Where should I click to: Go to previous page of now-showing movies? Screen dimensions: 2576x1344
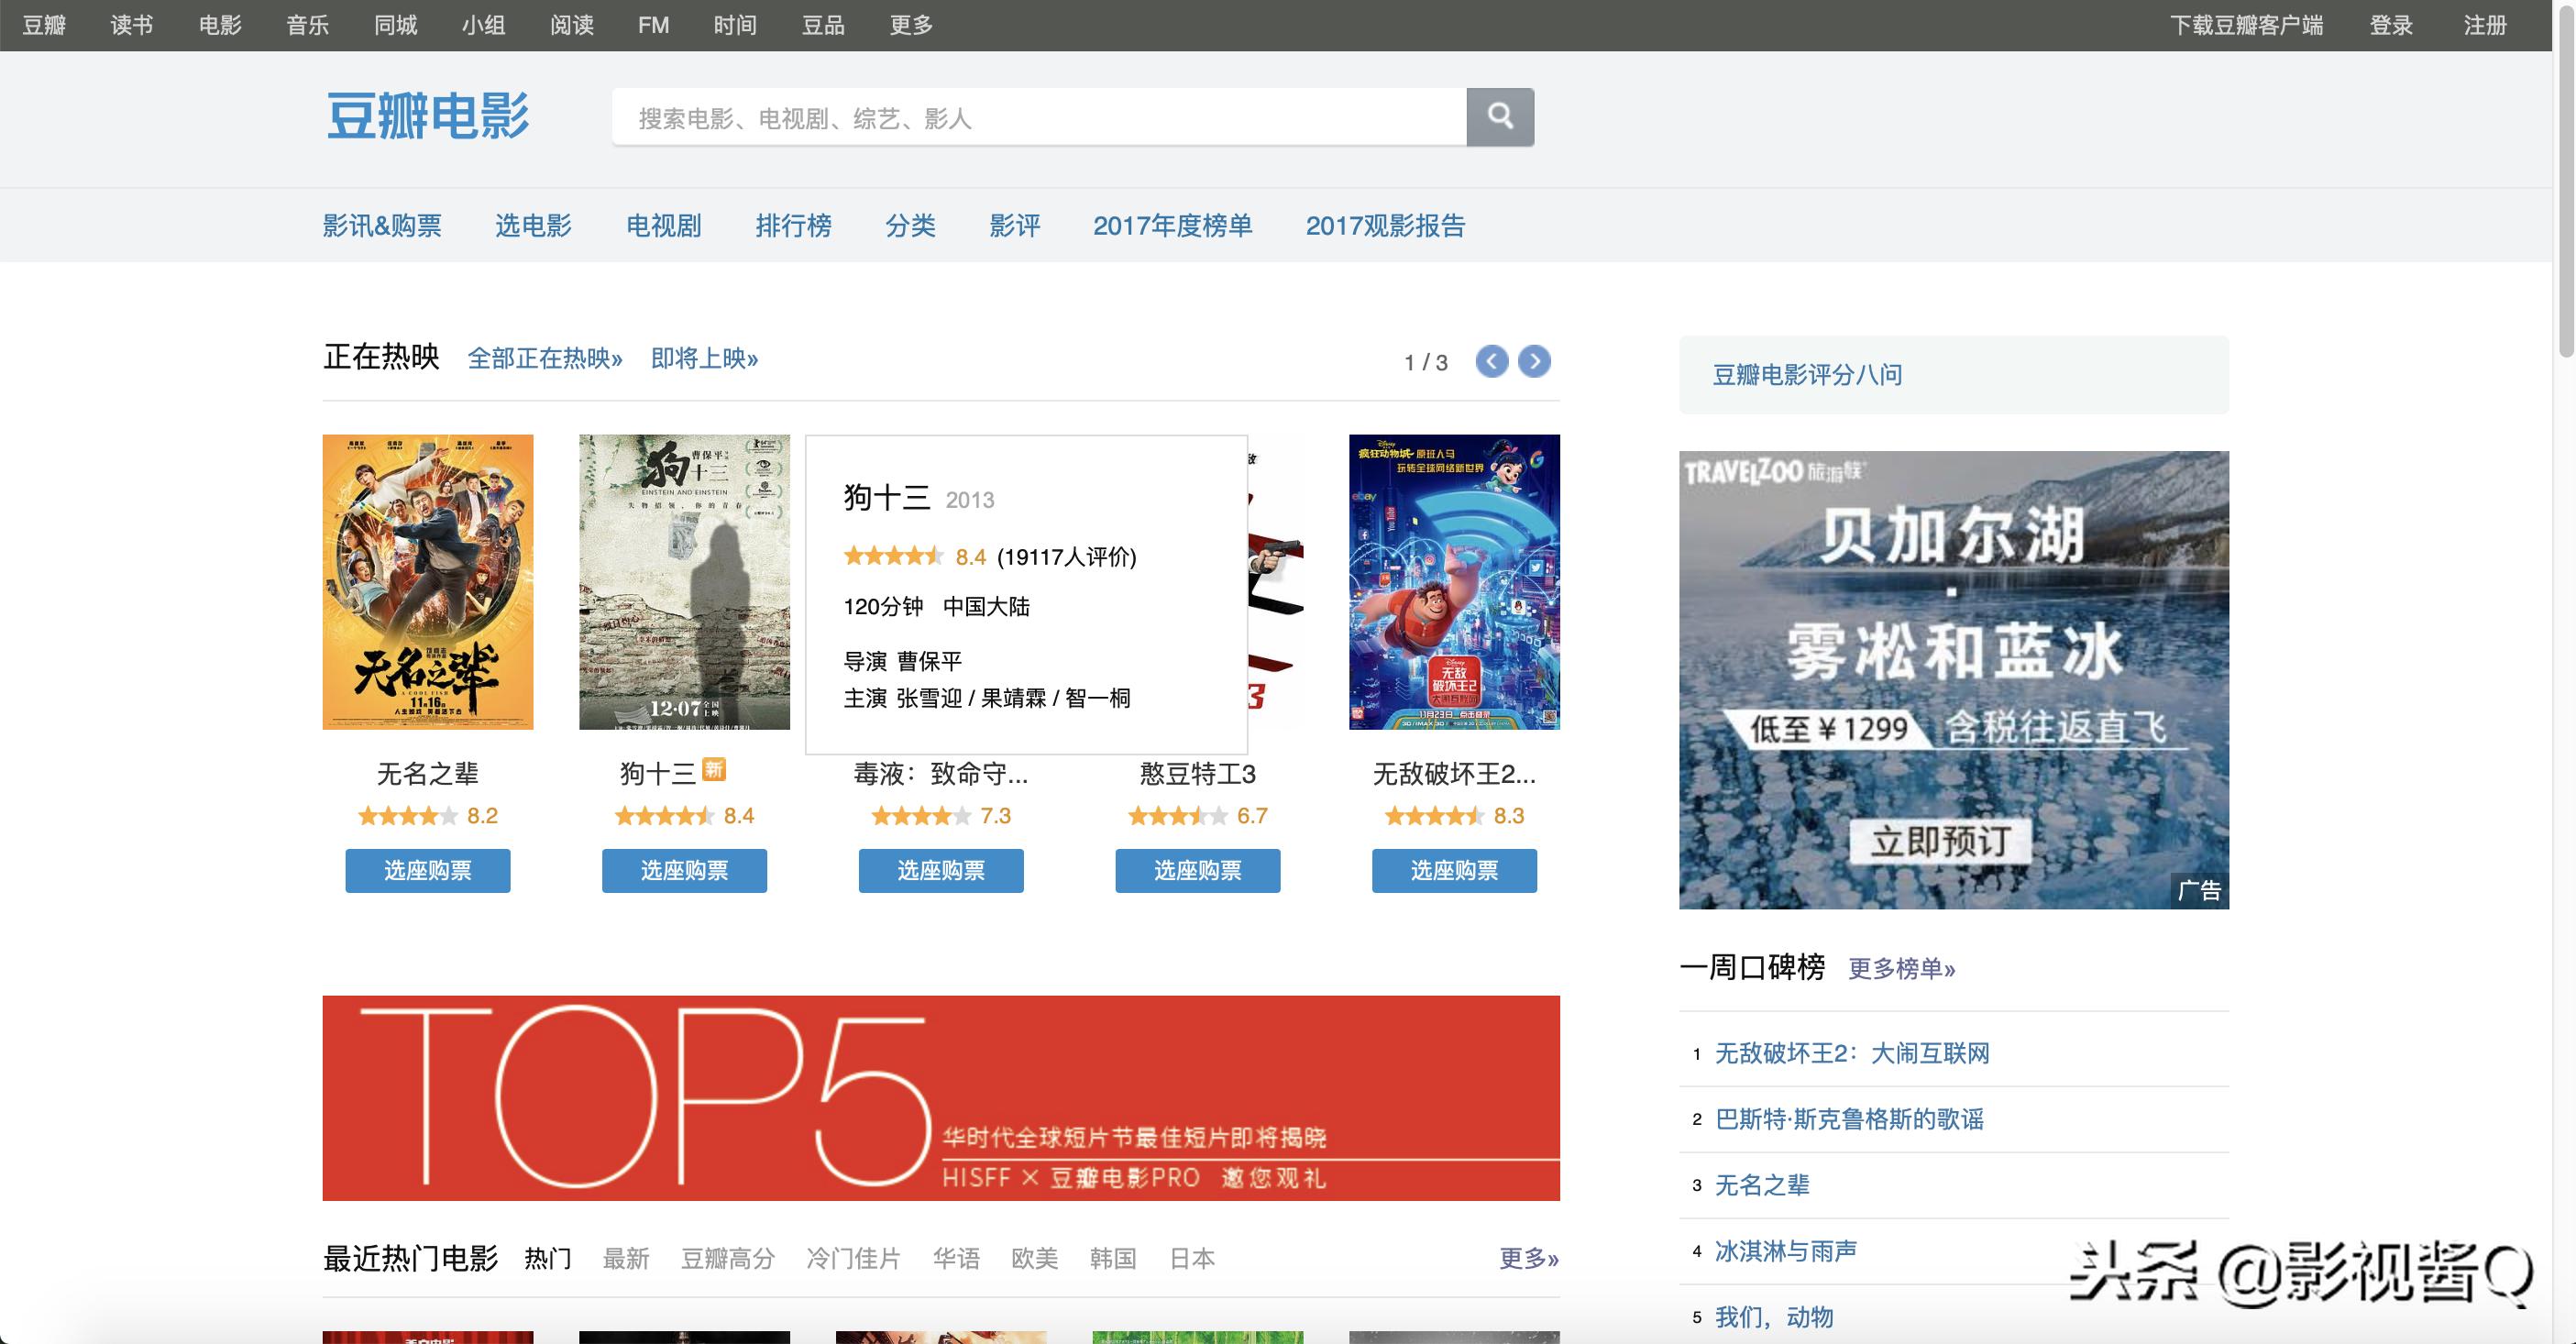click(1491, 361)
